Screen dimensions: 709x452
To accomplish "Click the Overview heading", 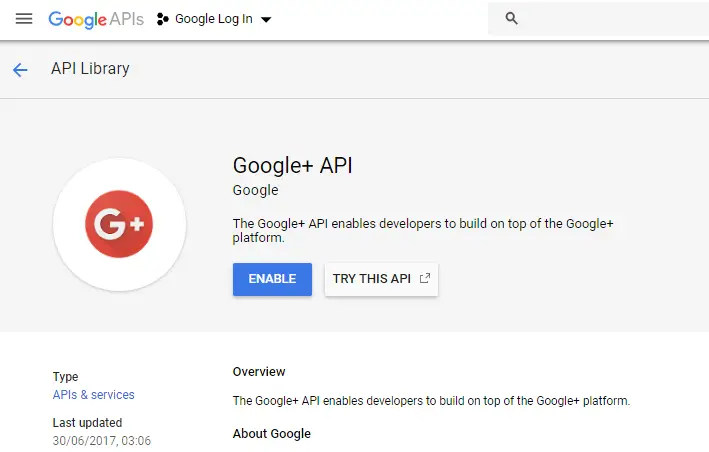I will pos(259,372).
